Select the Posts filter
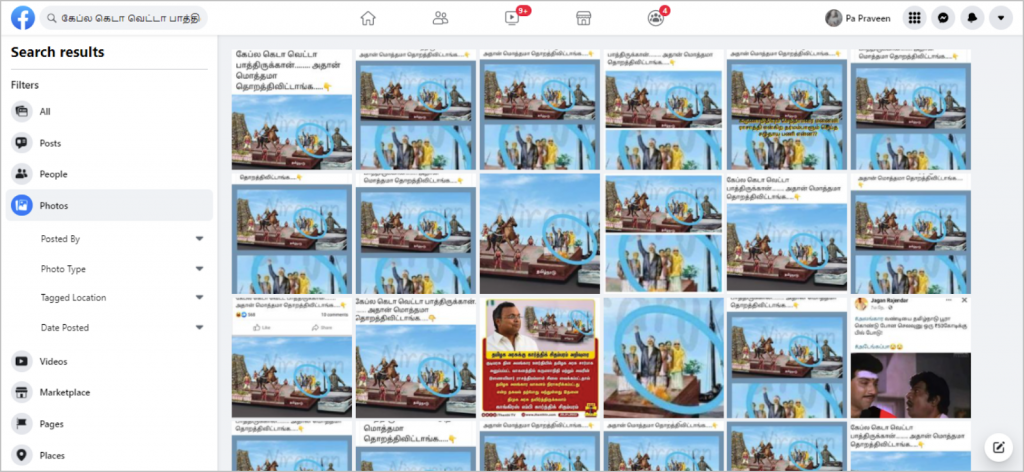Image resolution: width=1024 pixels, height=472 pixels. (x=109, y=143)
